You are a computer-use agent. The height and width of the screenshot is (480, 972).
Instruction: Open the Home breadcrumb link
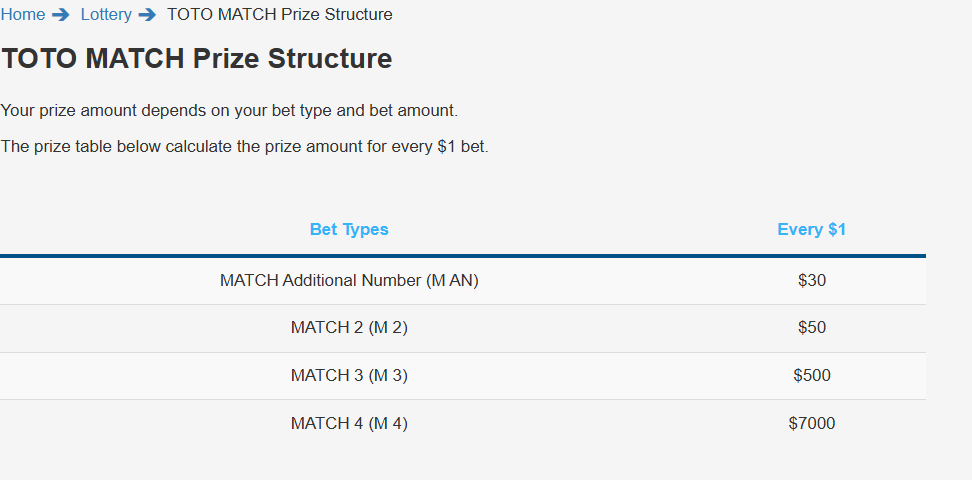click(x=23, y=14)
